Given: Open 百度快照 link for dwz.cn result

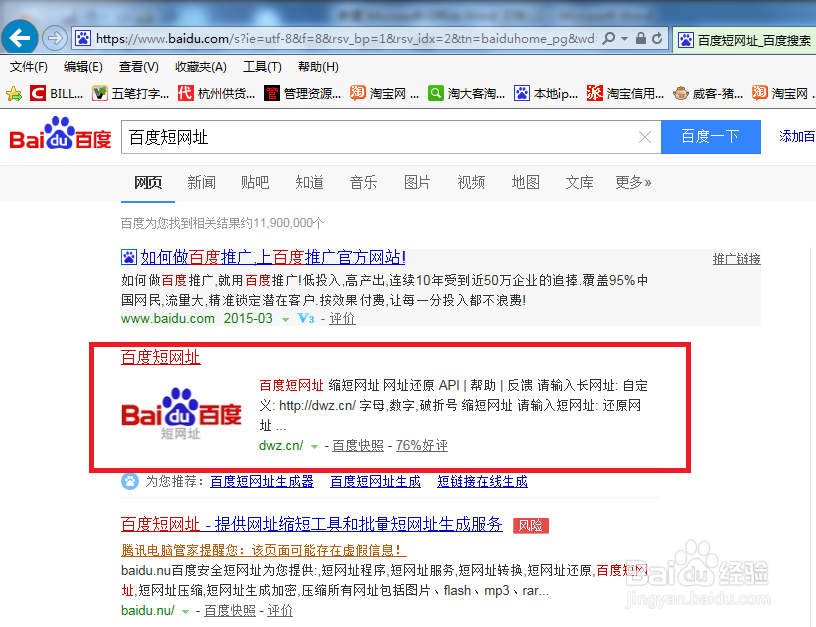Looking at the screenshot, I should 358,445.
